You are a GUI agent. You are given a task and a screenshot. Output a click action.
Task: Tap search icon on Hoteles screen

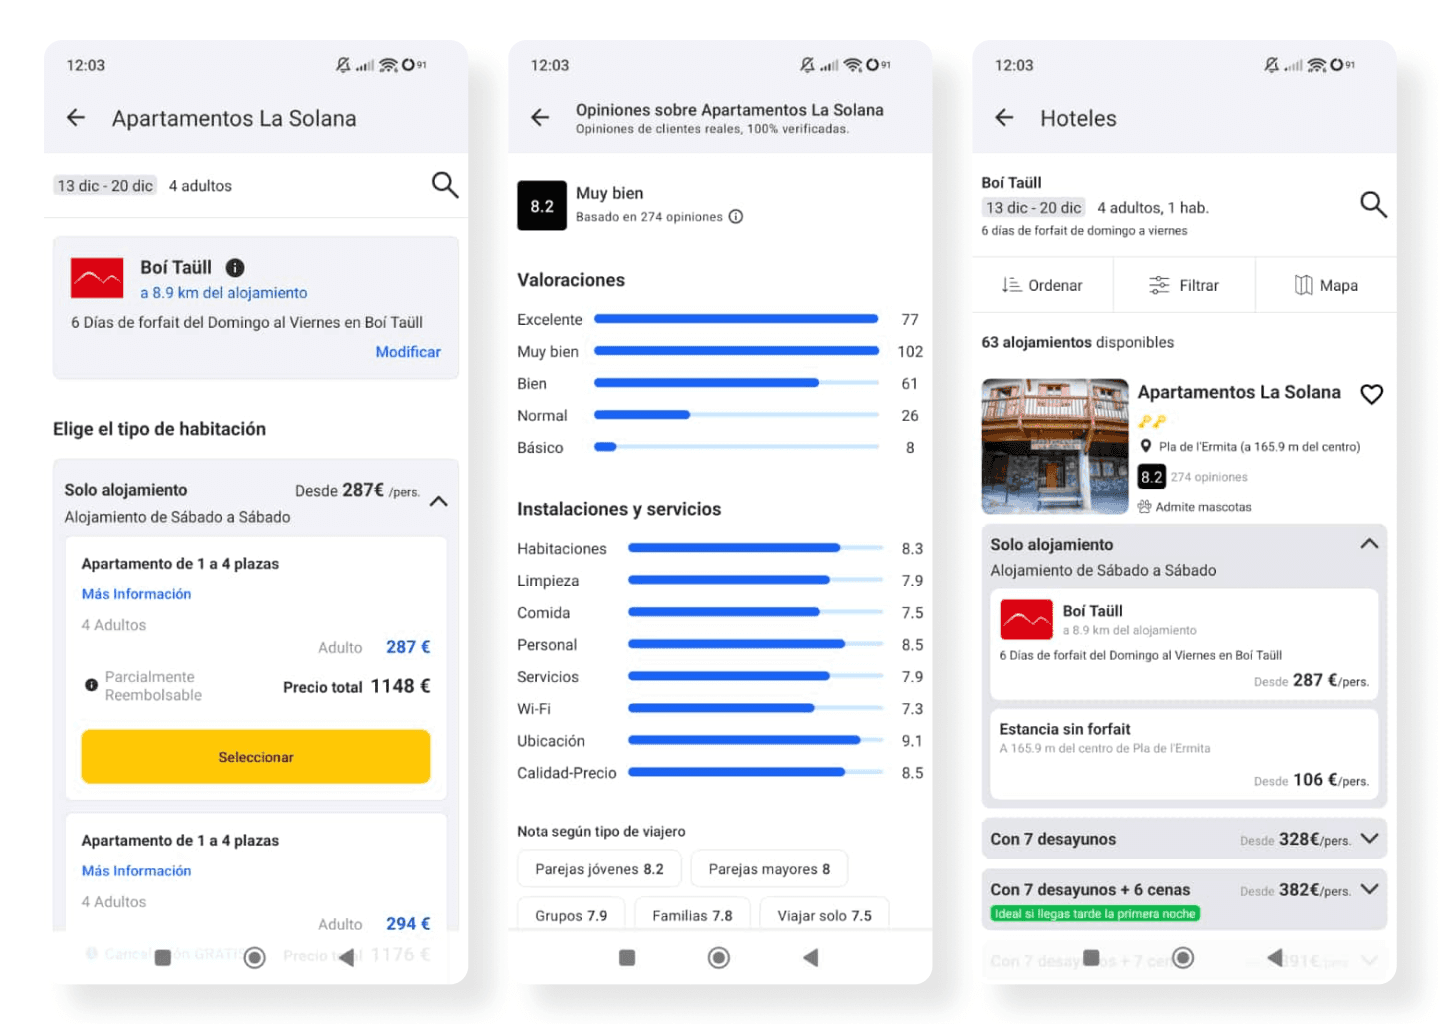coord(1373,205)
